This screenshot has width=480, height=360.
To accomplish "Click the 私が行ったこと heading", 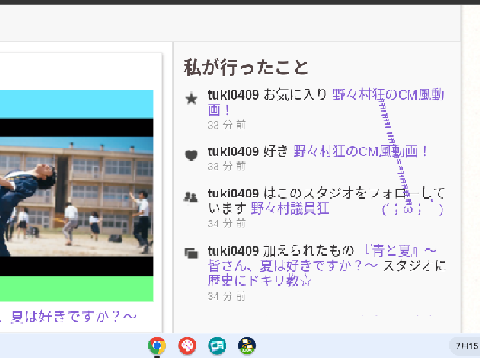I will (246, 67).
